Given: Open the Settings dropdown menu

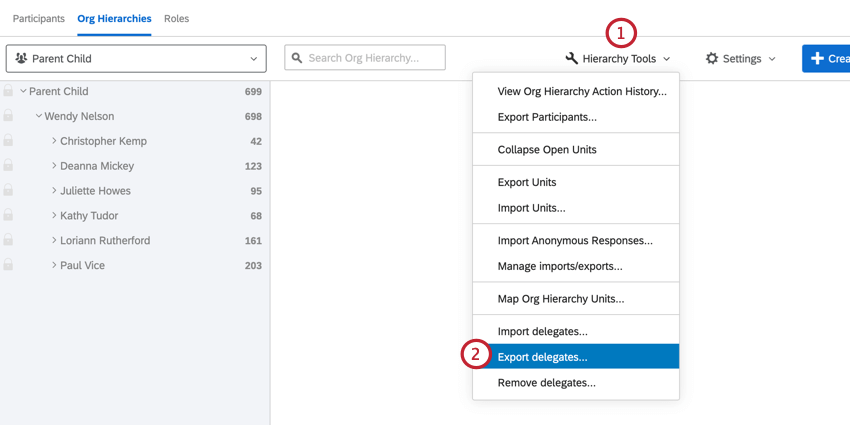Looking at the screenshot, I should pos(740,59).
